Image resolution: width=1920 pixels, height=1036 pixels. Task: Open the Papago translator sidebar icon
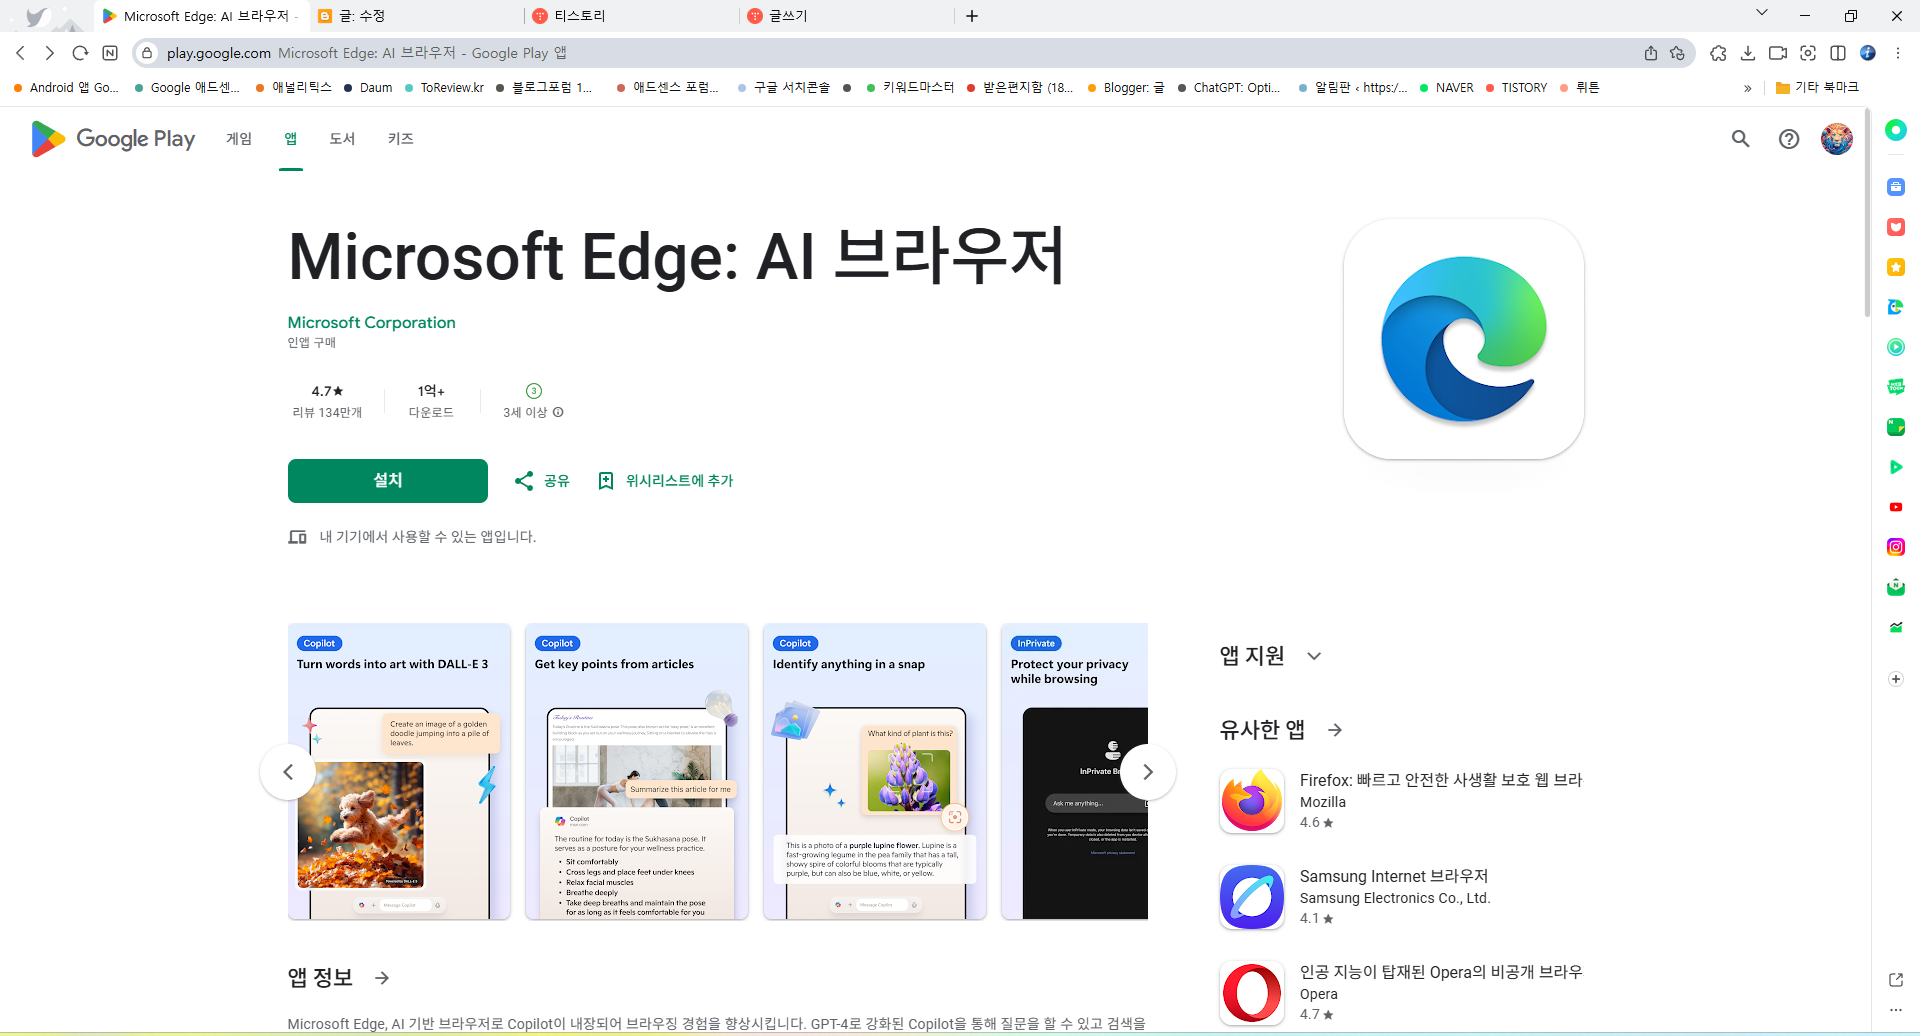(1896, 307)
